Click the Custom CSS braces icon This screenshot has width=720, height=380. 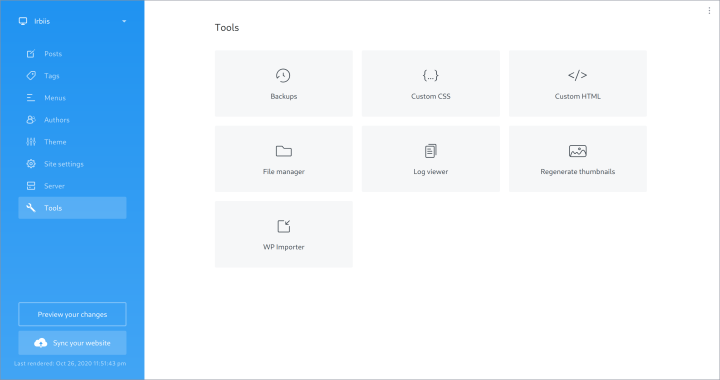pyautogui.click(x=430, y=75)
